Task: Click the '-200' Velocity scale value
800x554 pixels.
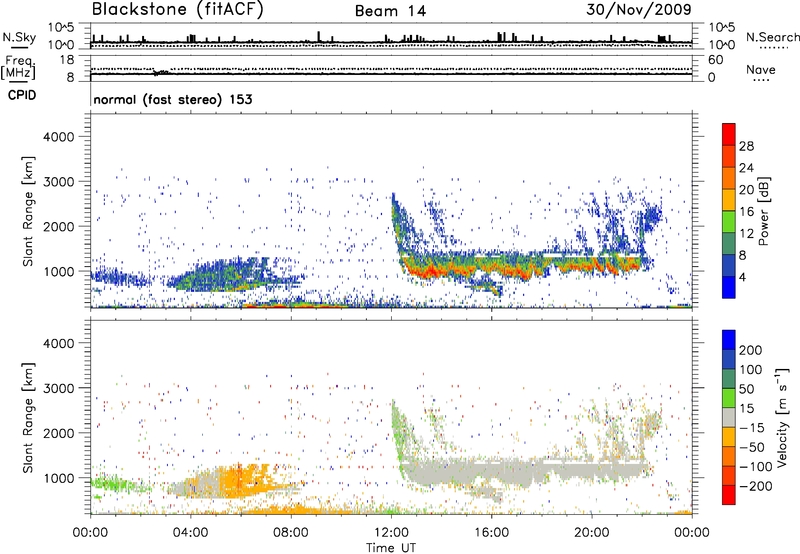Action: coord(756,486)
